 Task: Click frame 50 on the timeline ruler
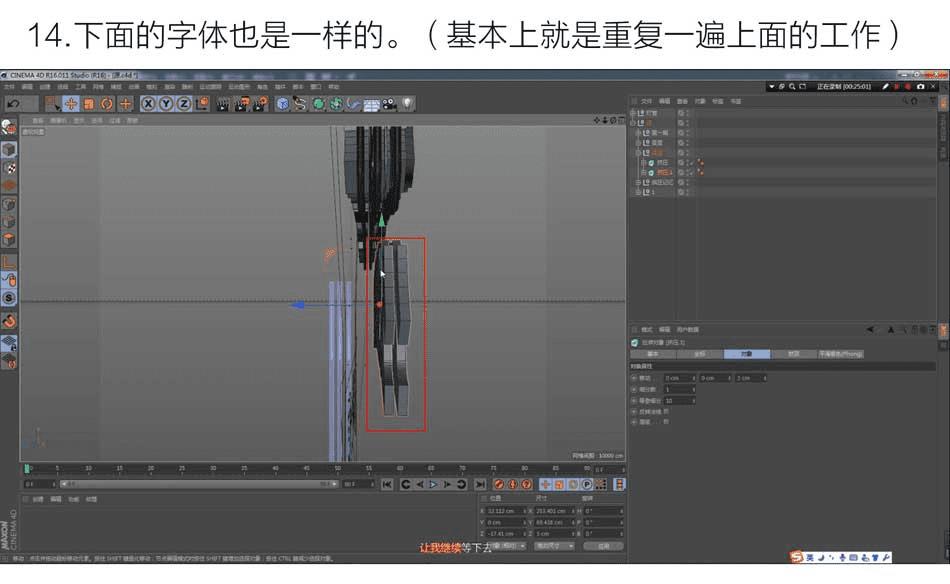tap(338, 468)
